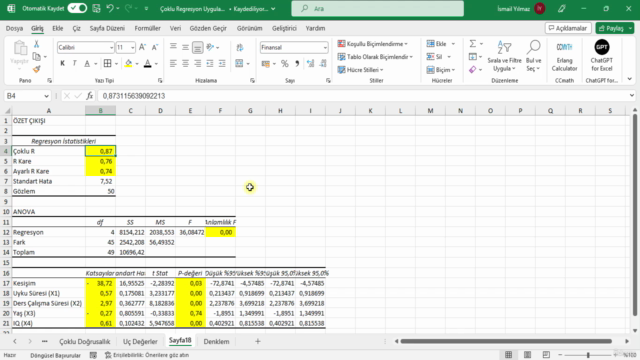Increase the font size
The image size is (640, 360).
(142, 47)
